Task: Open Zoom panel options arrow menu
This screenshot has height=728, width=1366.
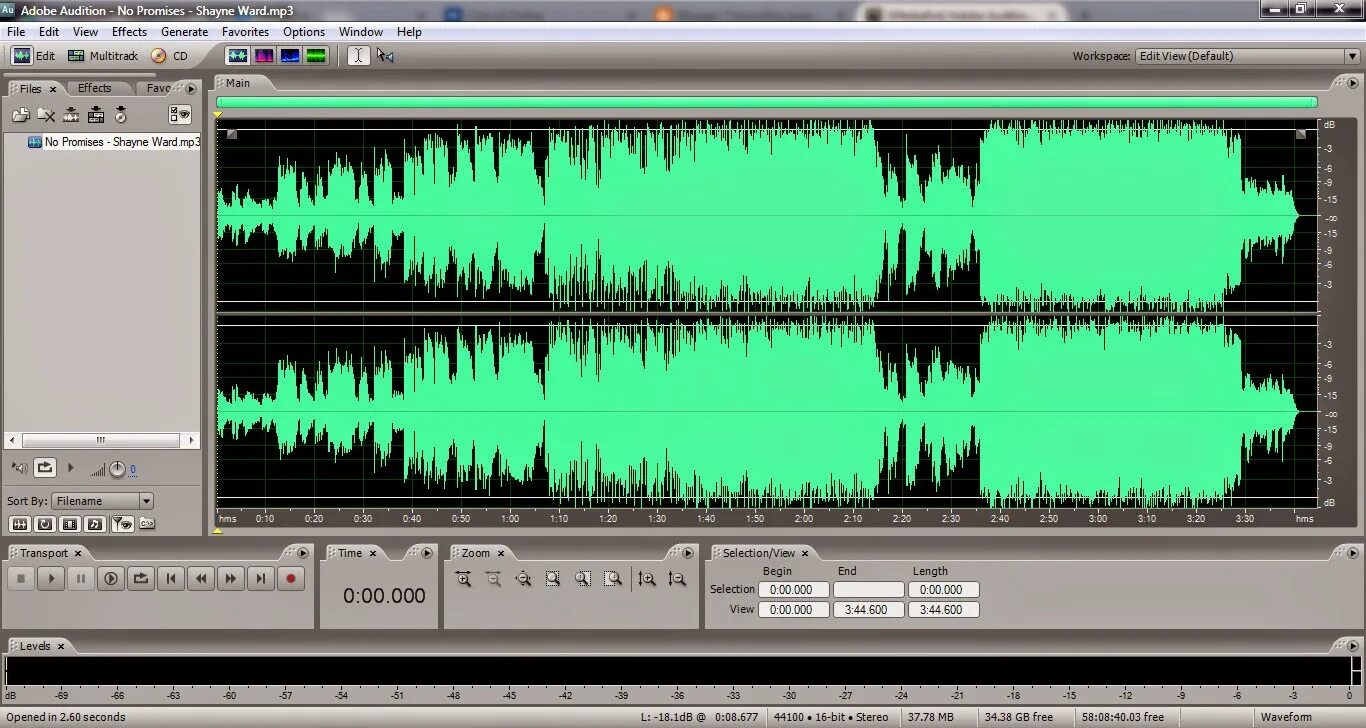Action: 687,553
